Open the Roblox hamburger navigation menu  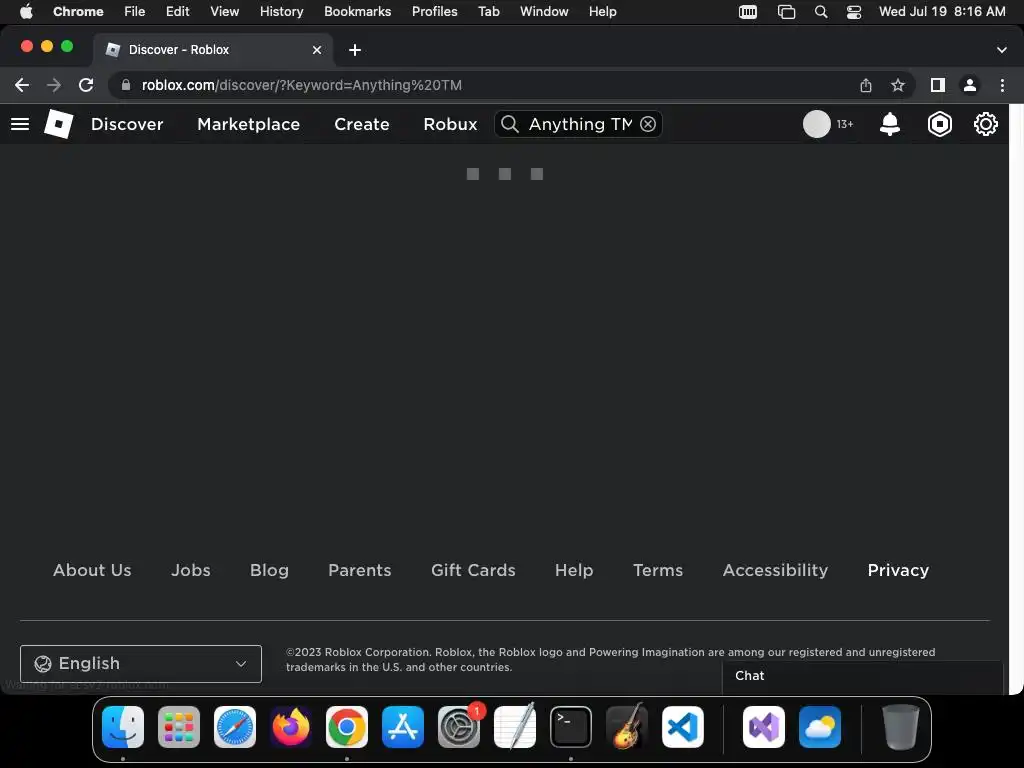coord(20,124)
